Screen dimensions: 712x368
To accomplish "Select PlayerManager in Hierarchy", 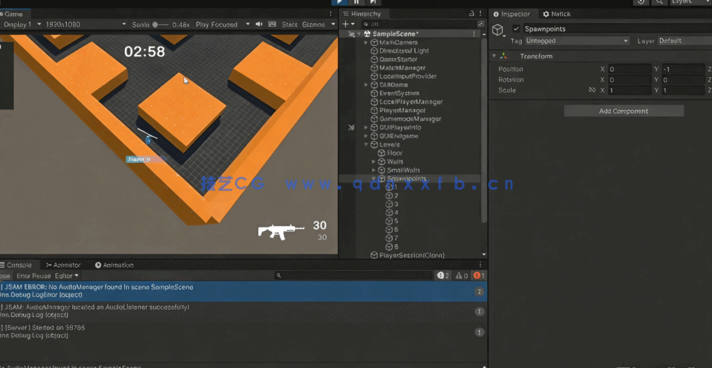I will 402,110.
